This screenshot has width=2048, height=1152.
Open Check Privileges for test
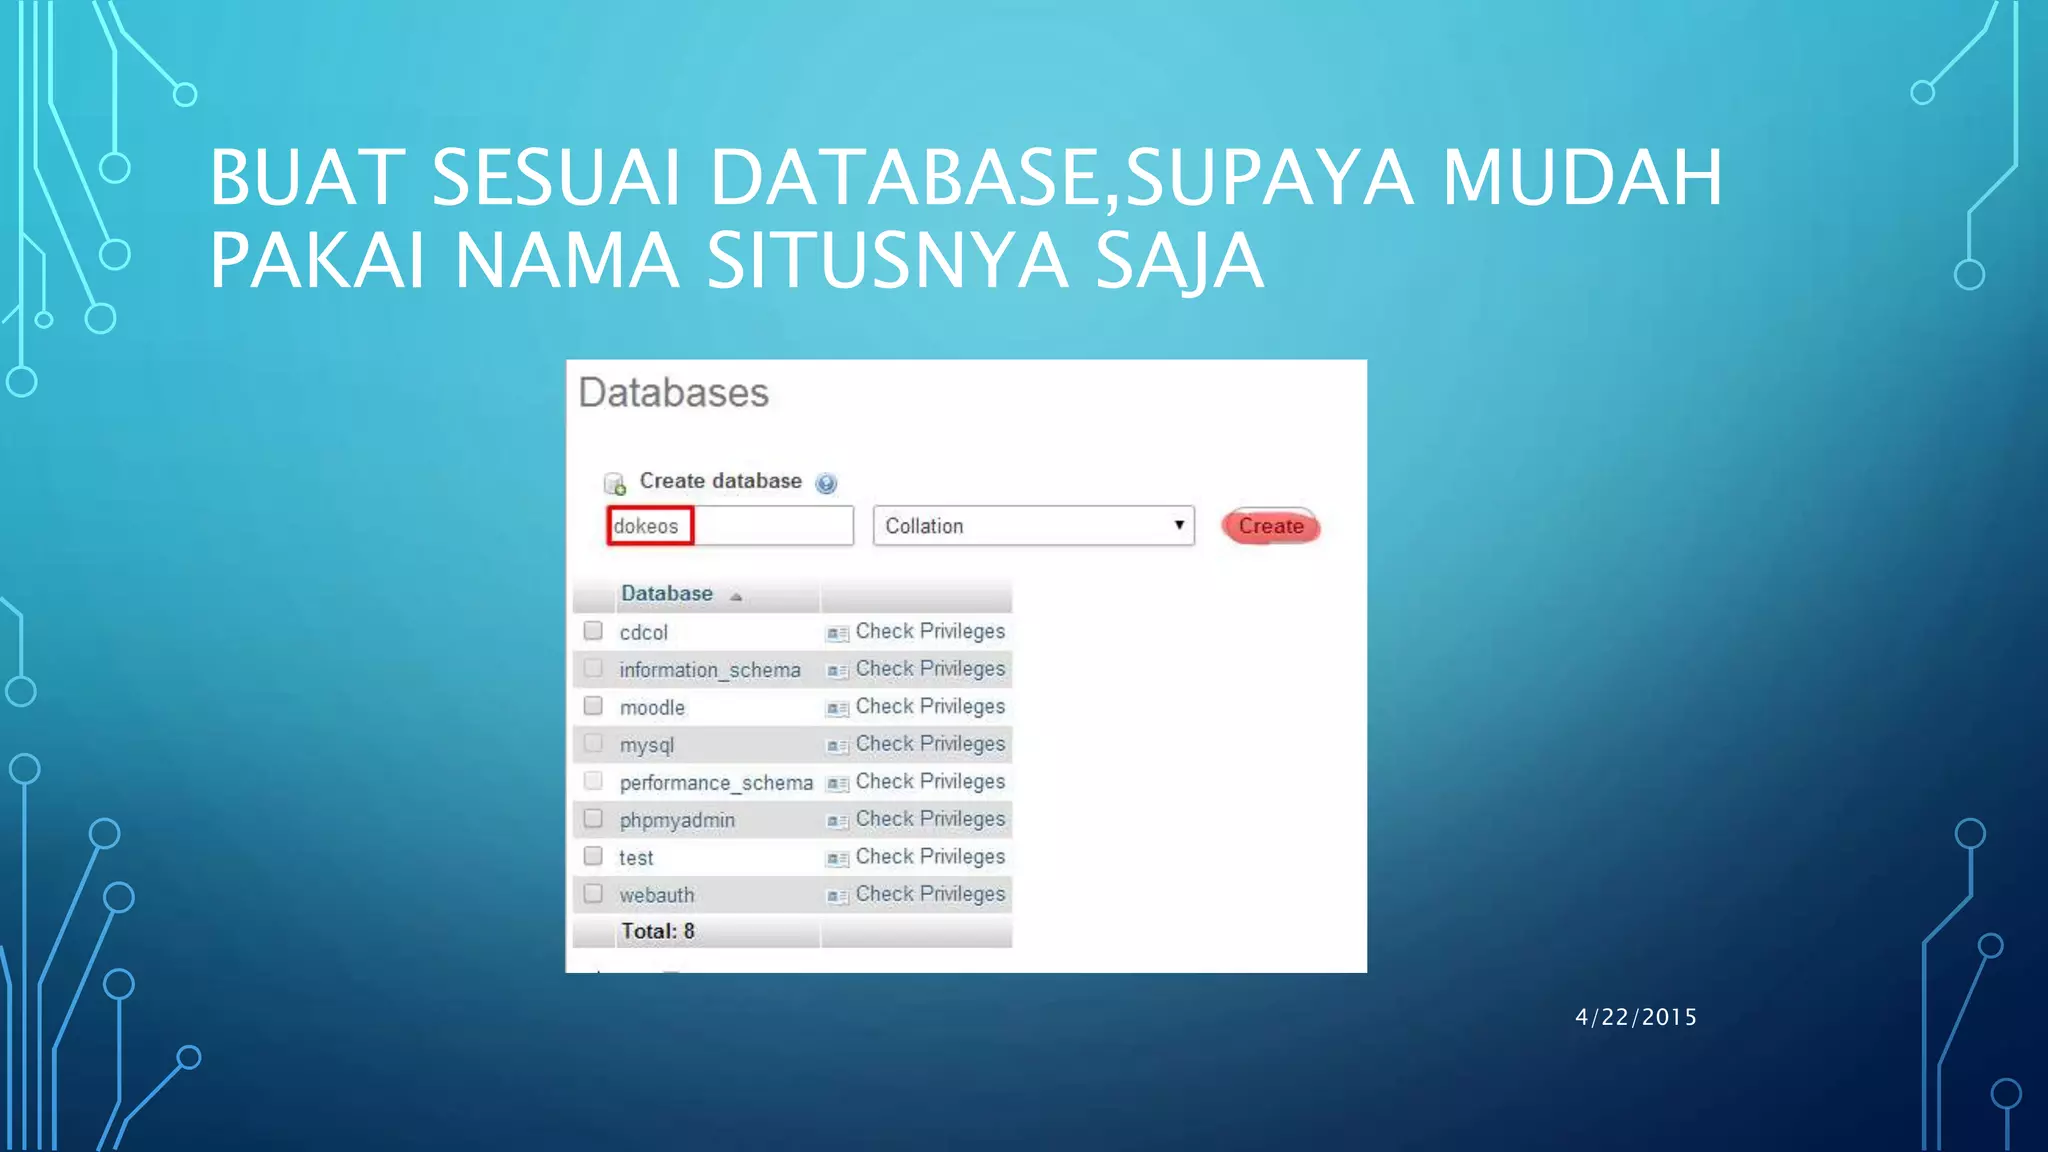(930, 856)
